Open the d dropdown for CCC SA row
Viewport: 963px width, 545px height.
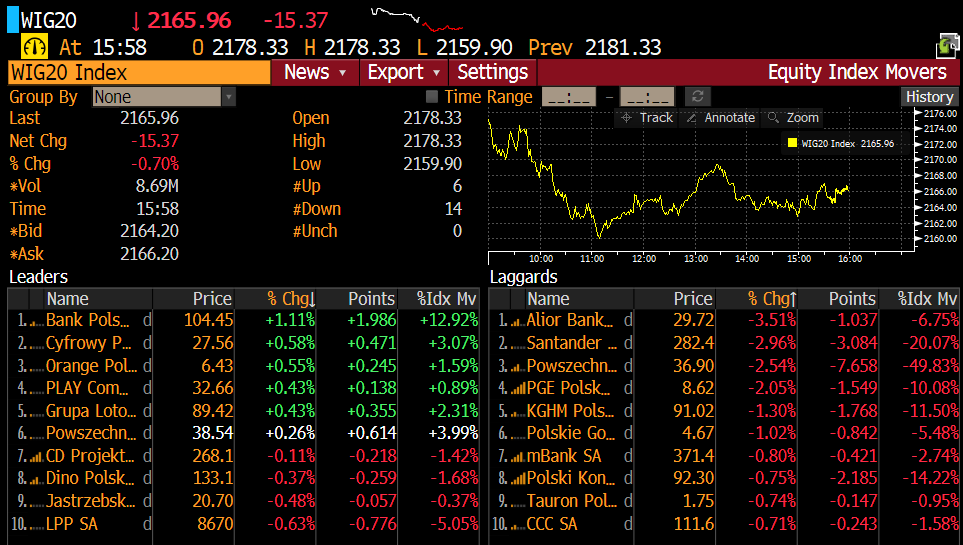(x=628, y=525)
